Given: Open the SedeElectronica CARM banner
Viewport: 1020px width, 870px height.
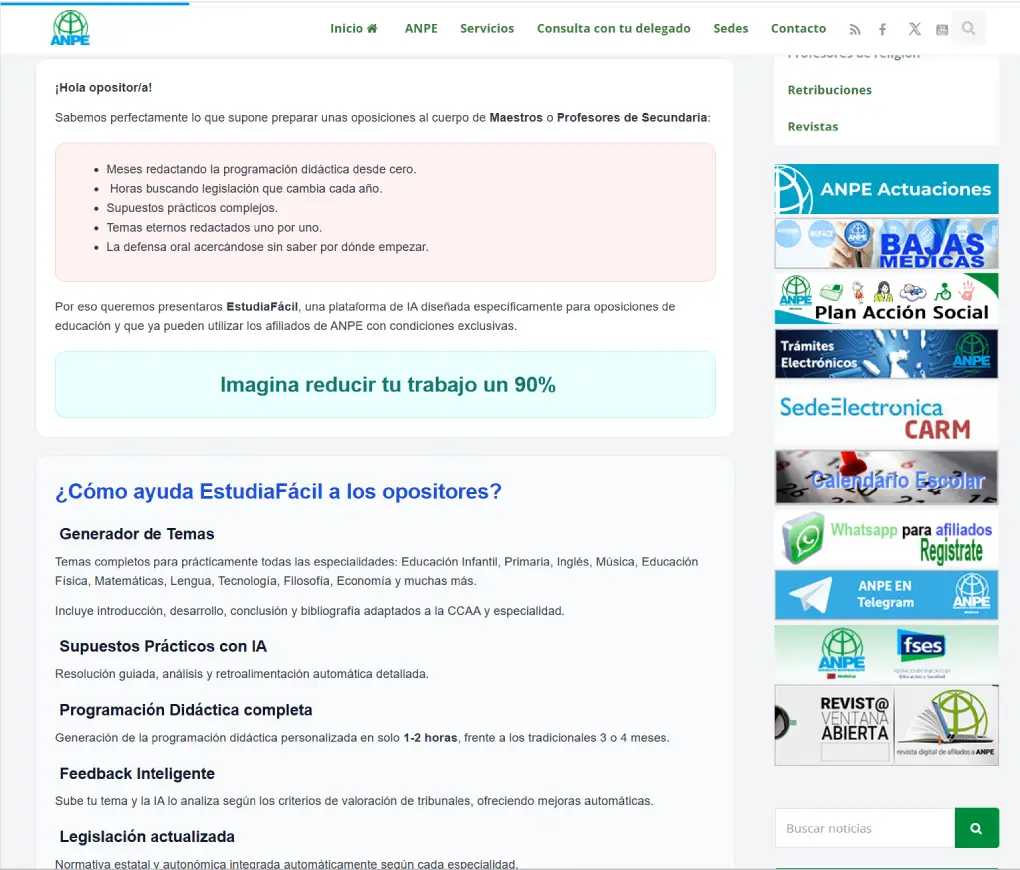Looking at the screenshot, I should tap(886, 415).
